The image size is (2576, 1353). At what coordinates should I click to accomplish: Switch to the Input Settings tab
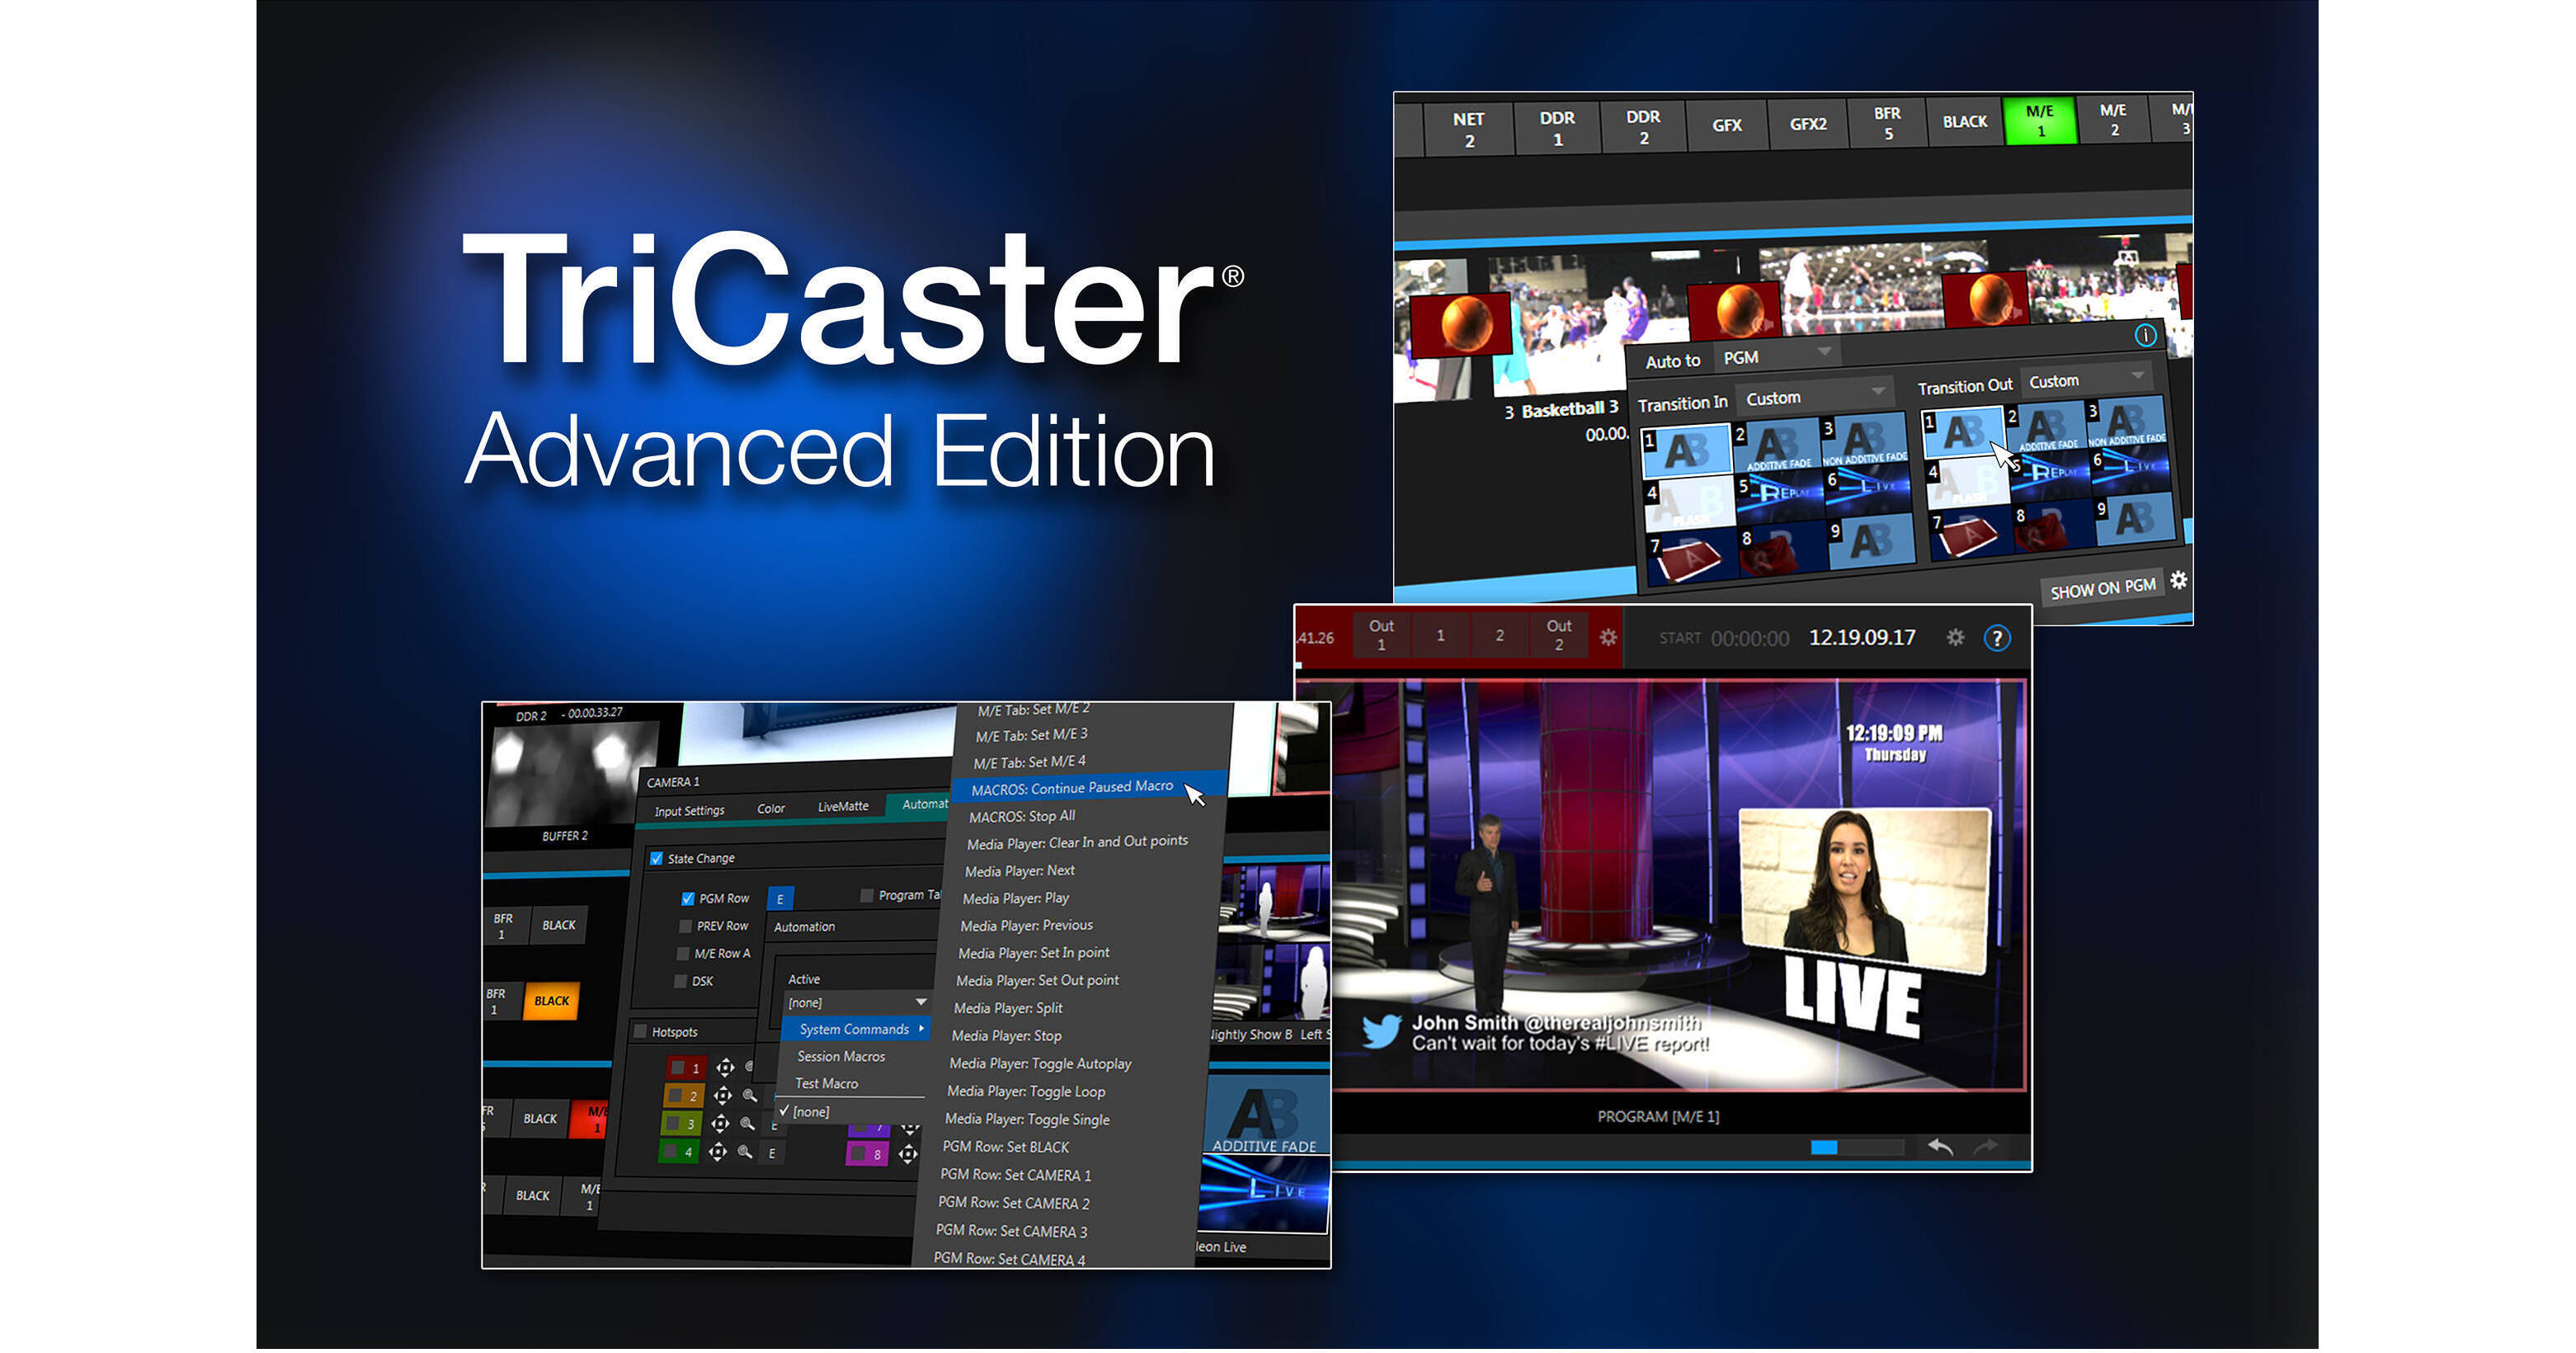pos(689,811)
